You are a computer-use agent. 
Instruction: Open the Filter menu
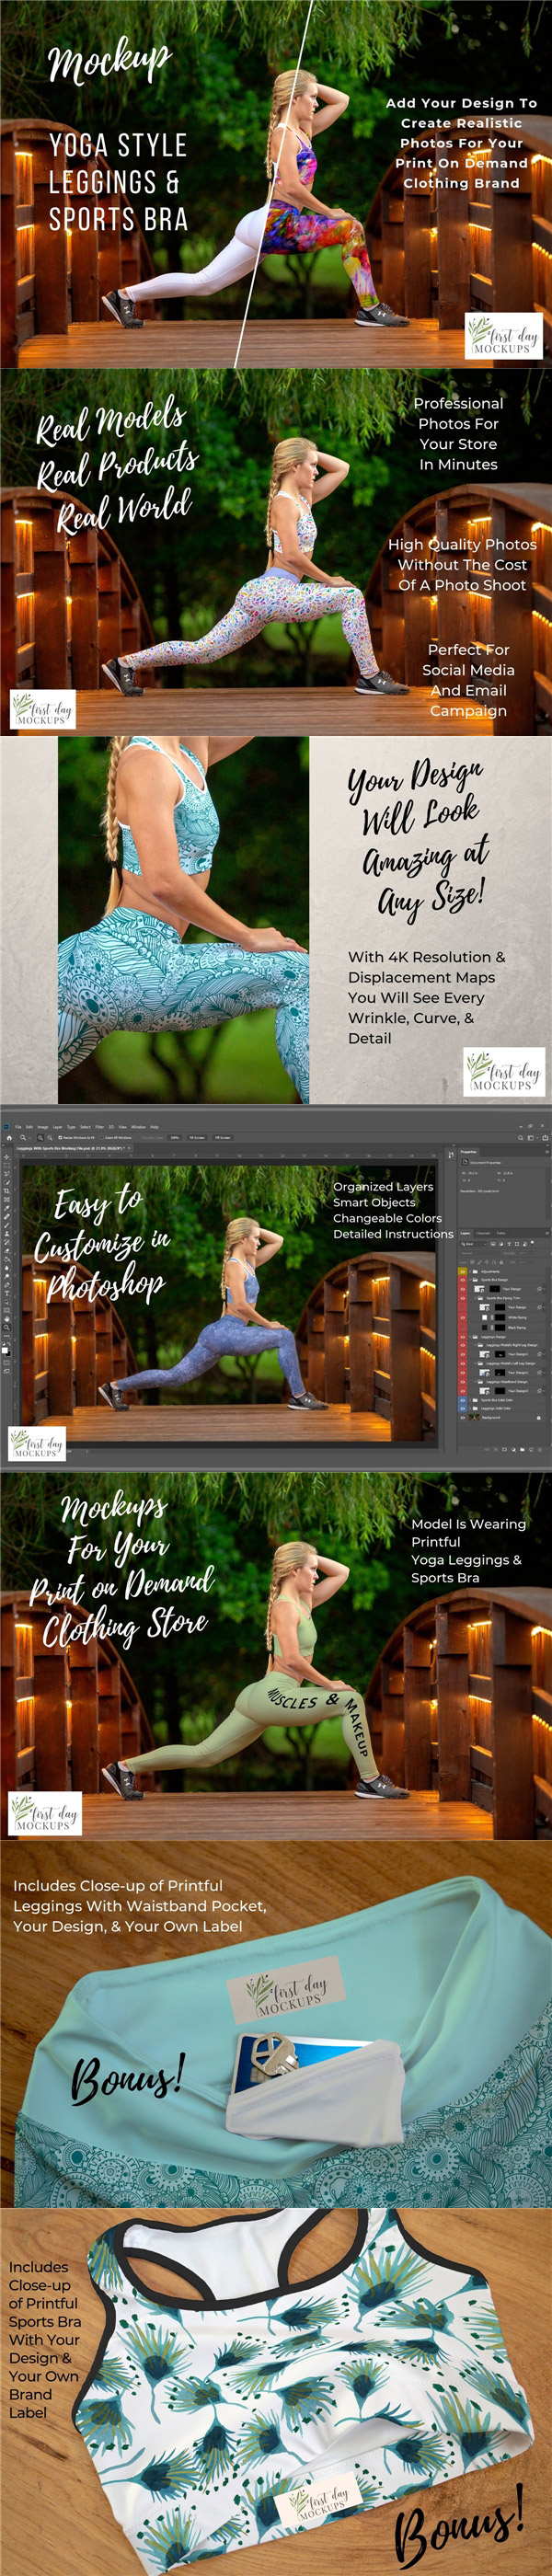coord(99,1126)
